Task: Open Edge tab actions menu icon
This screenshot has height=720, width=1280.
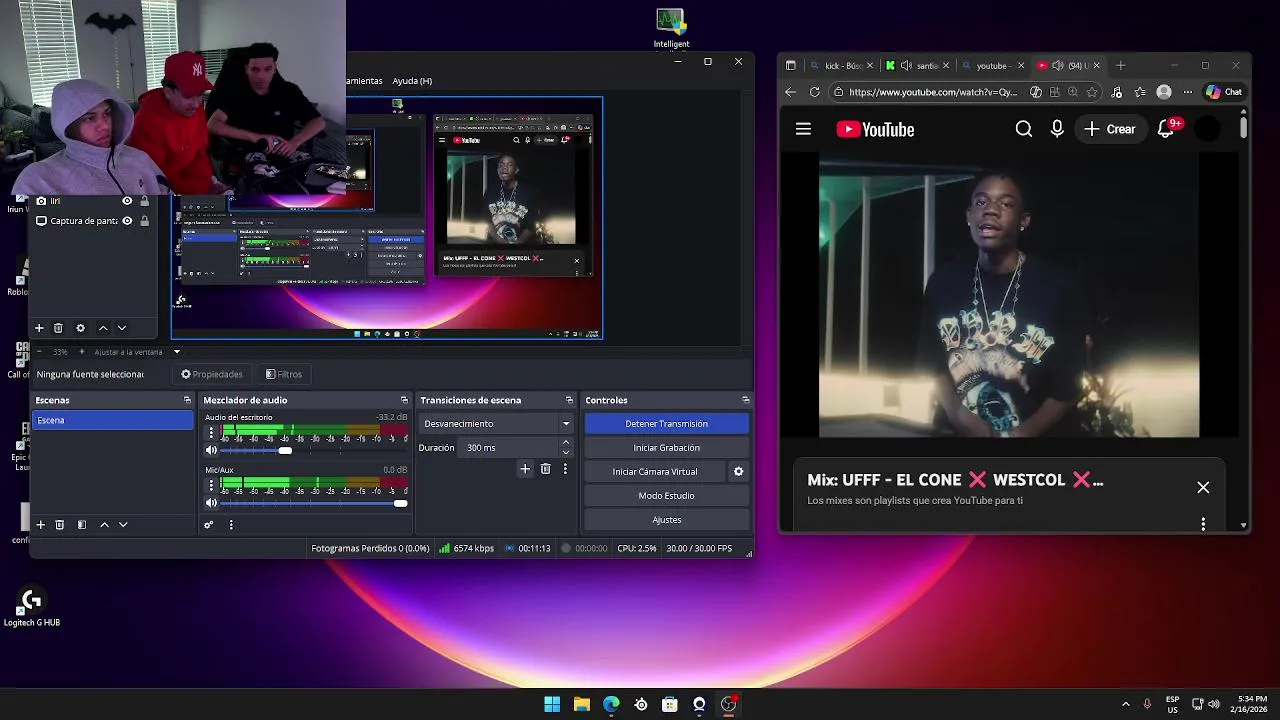Action: [790, 65]
